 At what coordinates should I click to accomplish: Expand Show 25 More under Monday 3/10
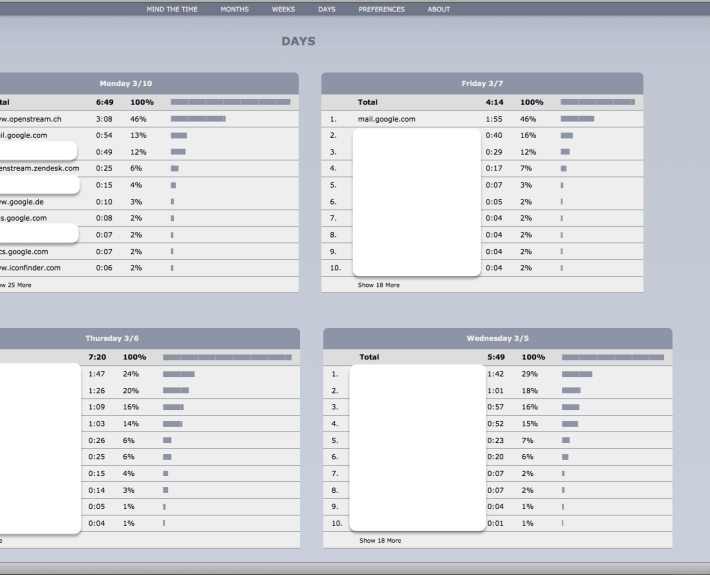pyautogui.click(x=14, y=285)
